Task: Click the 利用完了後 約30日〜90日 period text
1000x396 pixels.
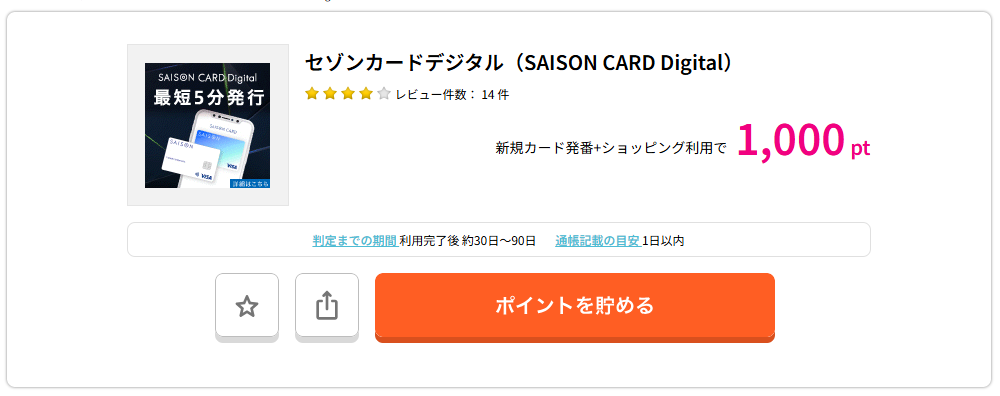Action: click(x=467, y=241)
